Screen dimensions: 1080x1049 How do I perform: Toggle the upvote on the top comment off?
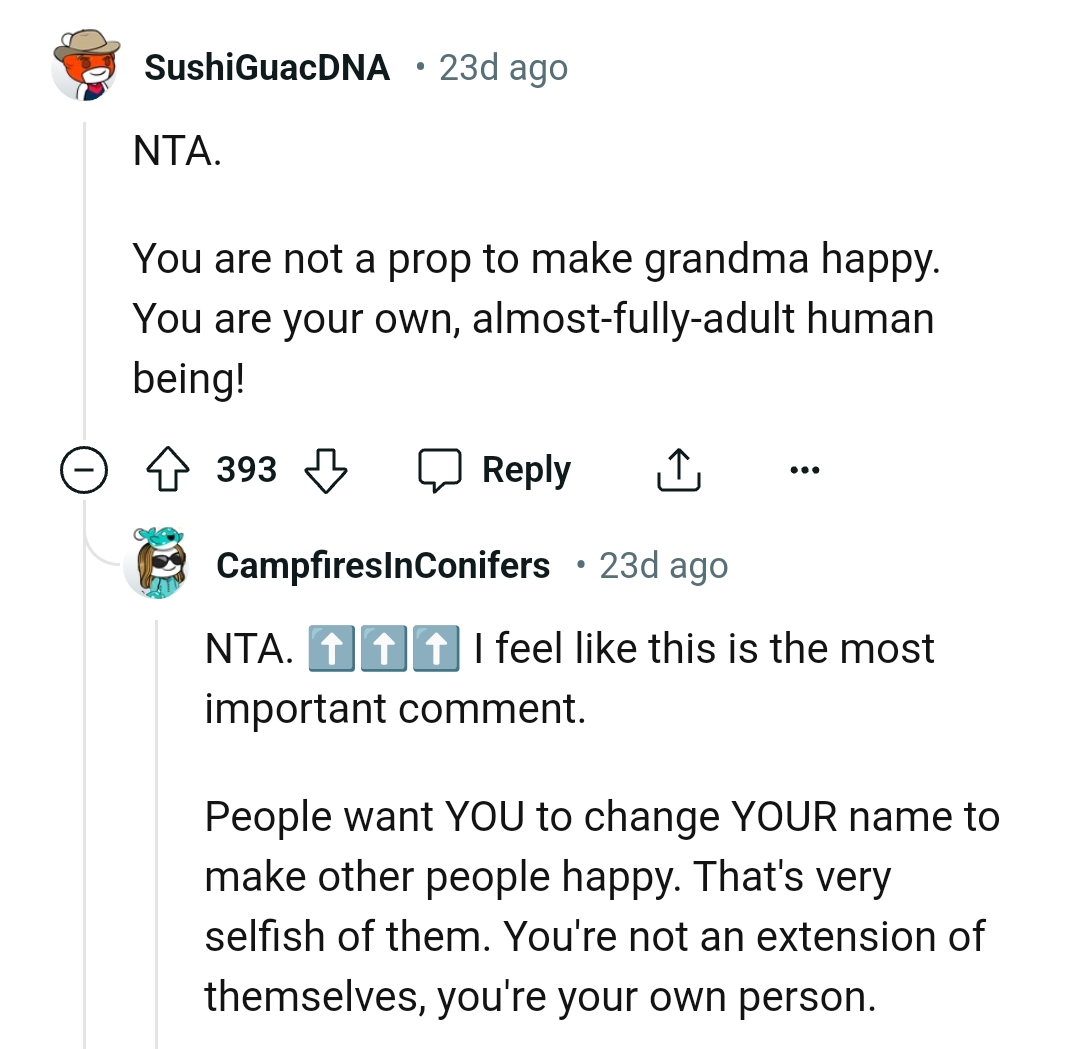click(168, 470)
